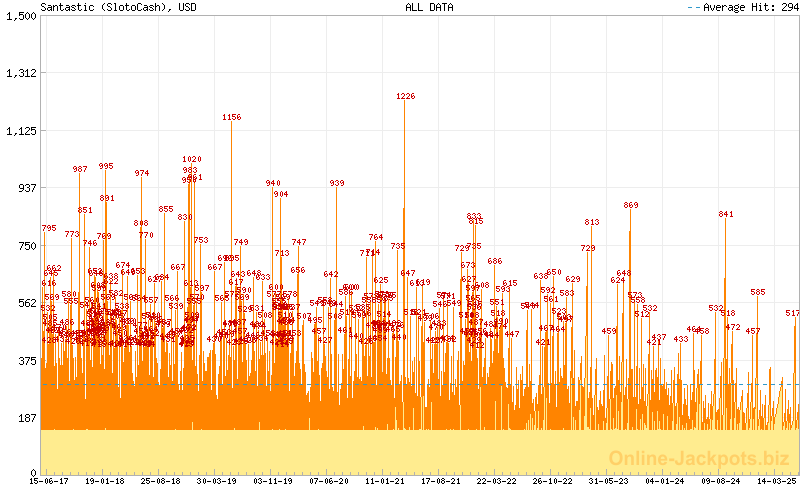Click the 939 peak value label
Image resolution: width=800 pixels, height=490 pixels.
coord(337,183)
